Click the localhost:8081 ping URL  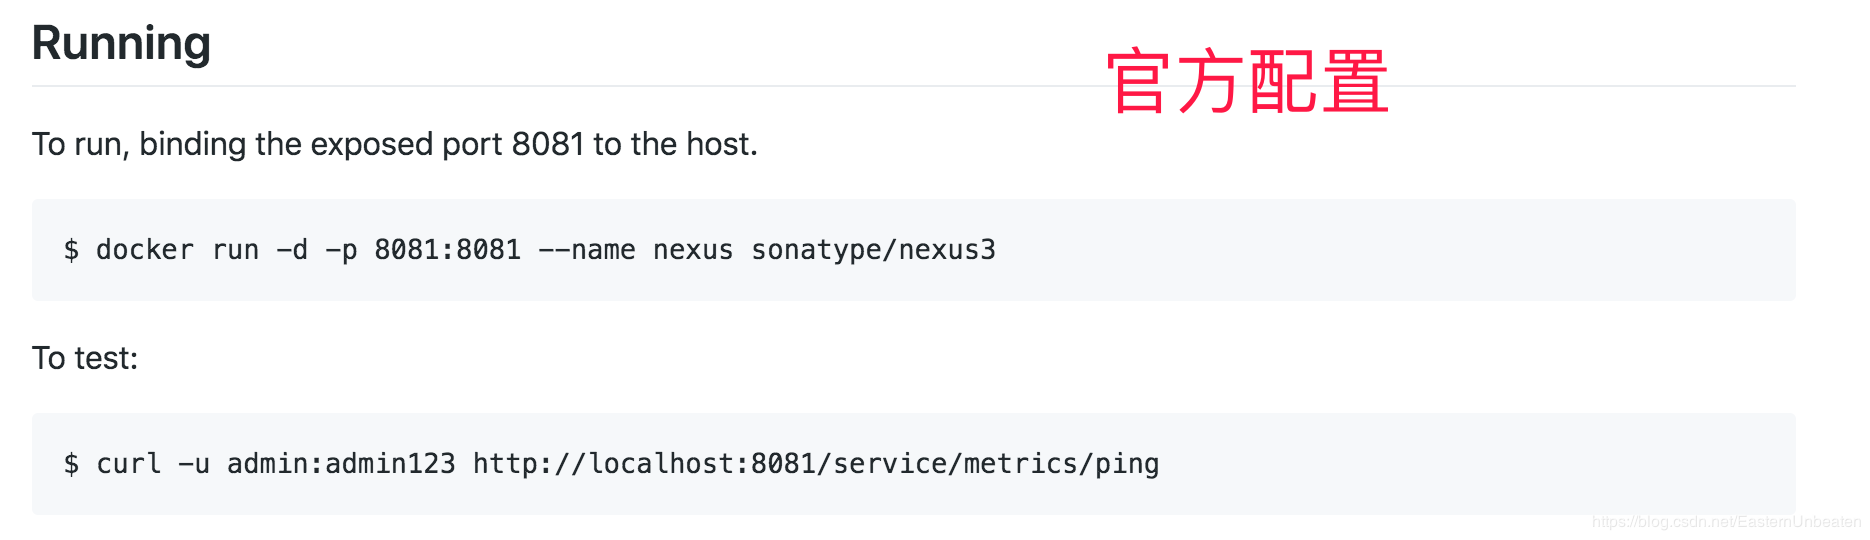point(816,464)
